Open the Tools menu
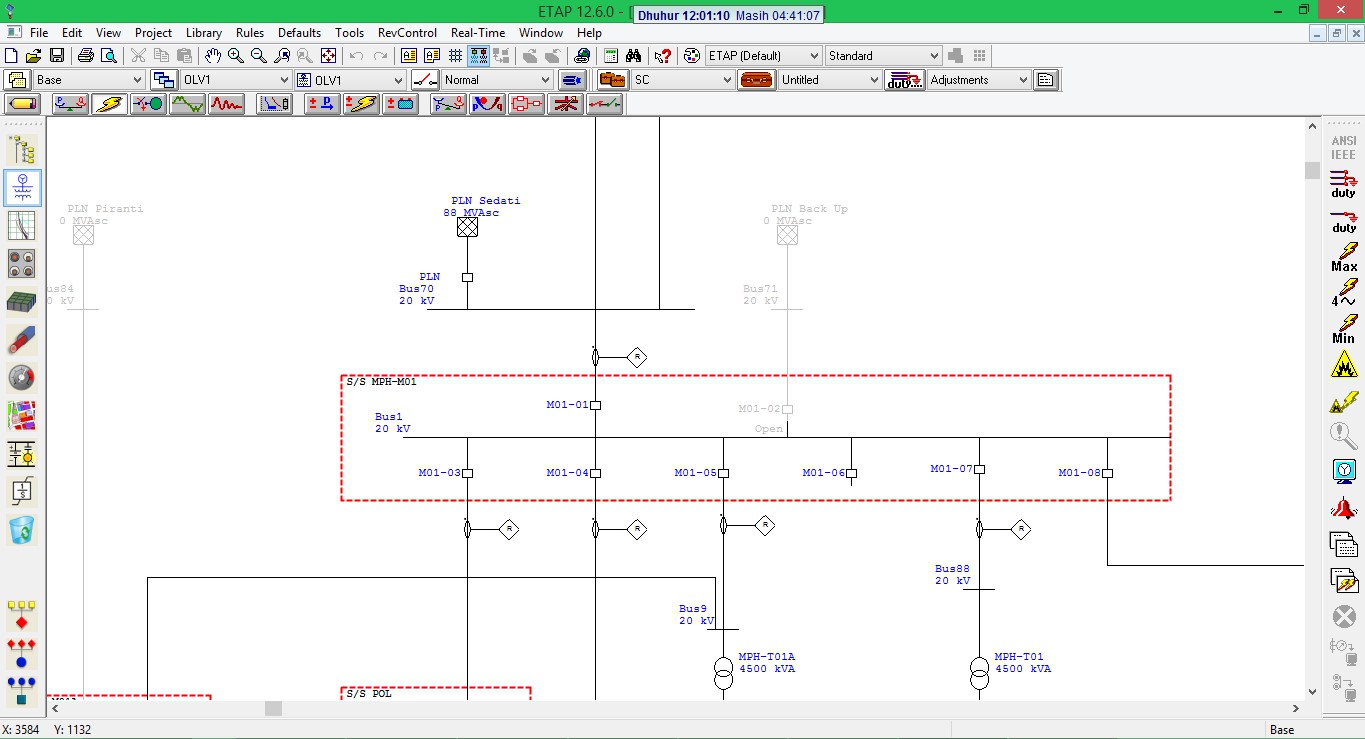Viewport: 1365px width, 739px height. click(350, 33)
